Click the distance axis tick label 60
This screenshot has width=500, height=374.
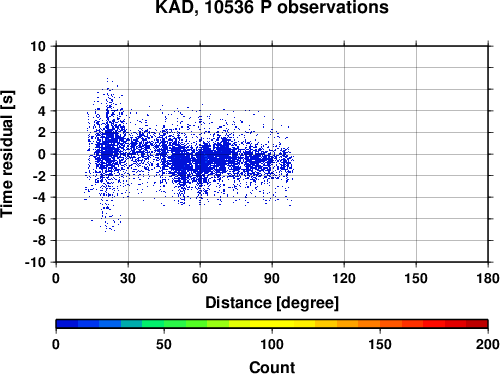tap(200, 278)
